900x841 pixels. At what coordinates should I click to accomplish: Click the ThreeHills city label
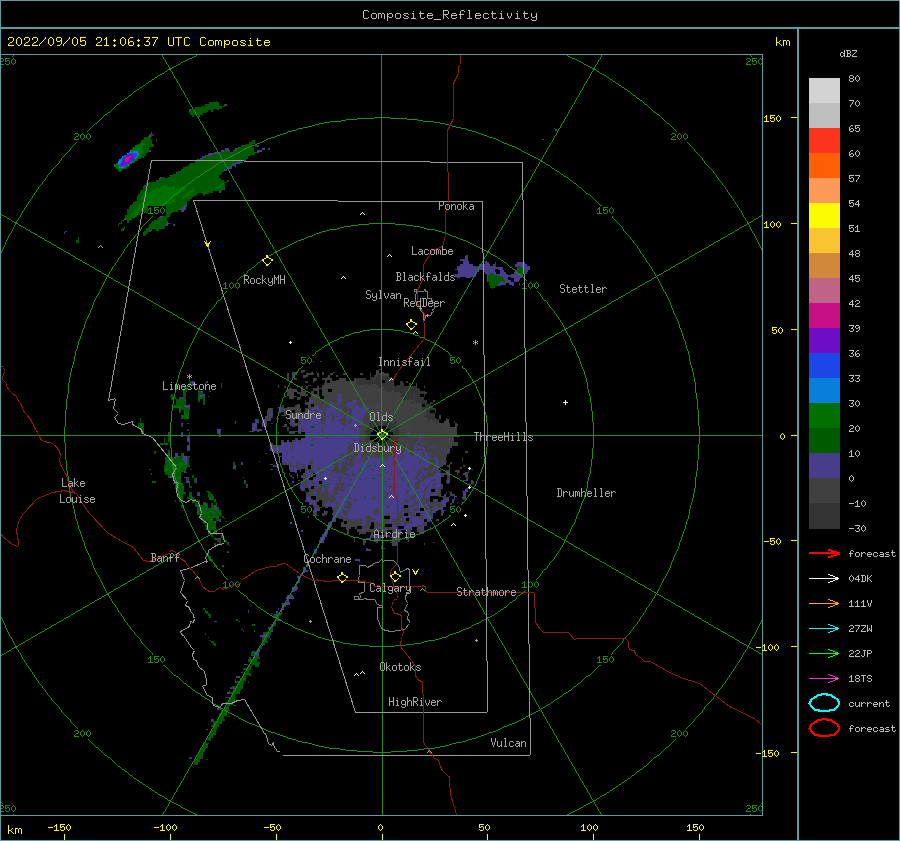coord(503,437)
